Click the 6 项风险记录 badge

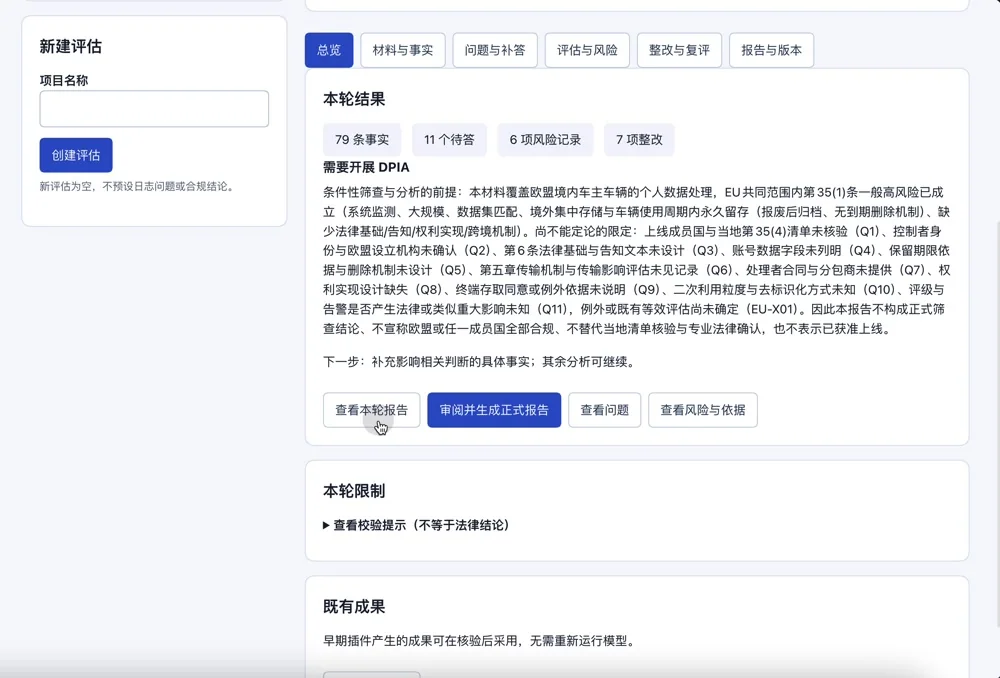545,140
